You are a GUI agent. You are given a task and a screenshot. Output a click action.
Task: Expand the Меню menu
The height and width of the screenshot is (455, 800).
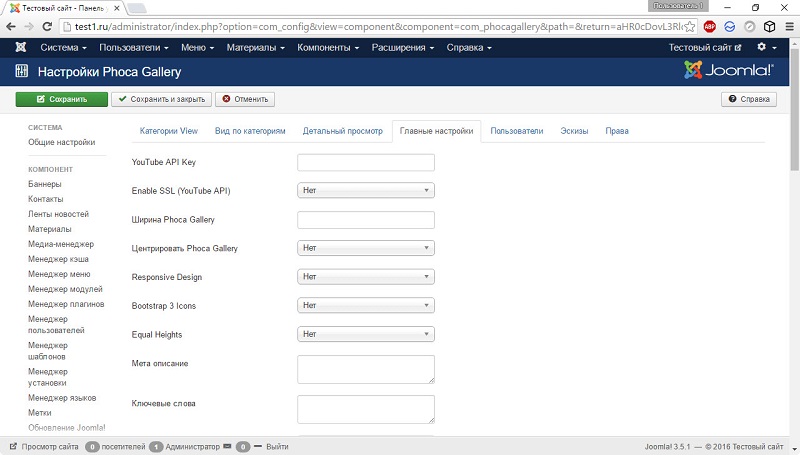pos(197,47)
